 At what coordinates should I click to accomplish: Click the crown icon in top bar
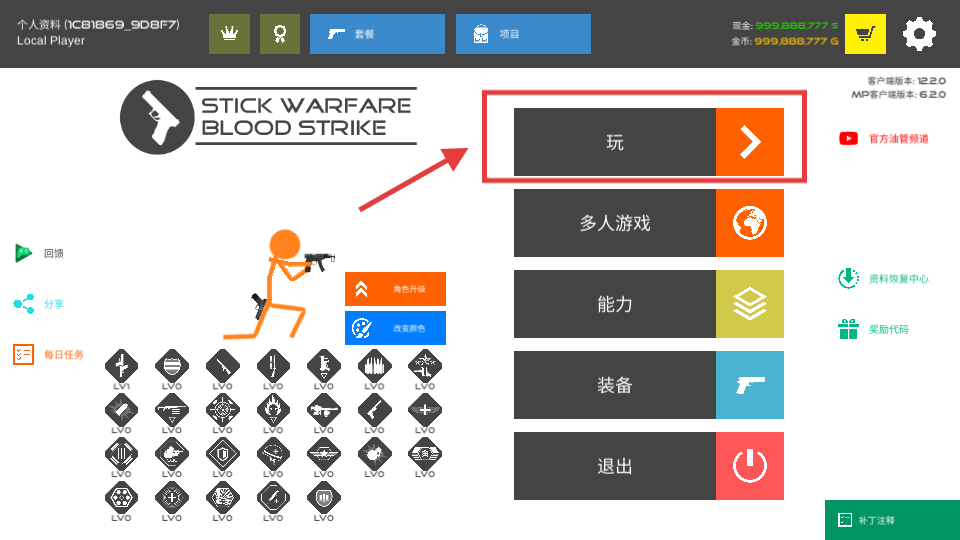point(229,34)
